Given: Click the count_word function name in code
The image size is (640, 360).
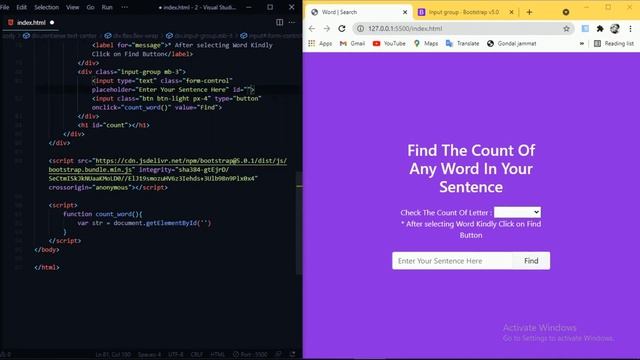Looking at the screenshot, I should pos(114,214).
